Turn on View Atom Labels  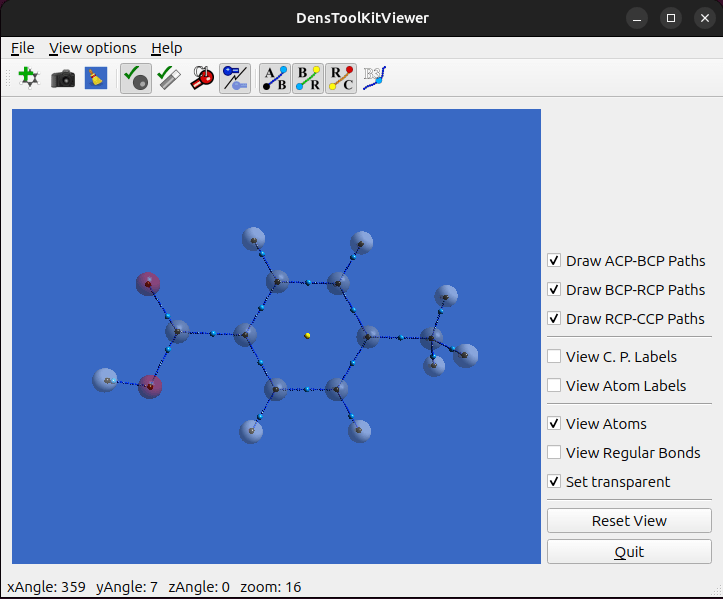click(554, 386)
